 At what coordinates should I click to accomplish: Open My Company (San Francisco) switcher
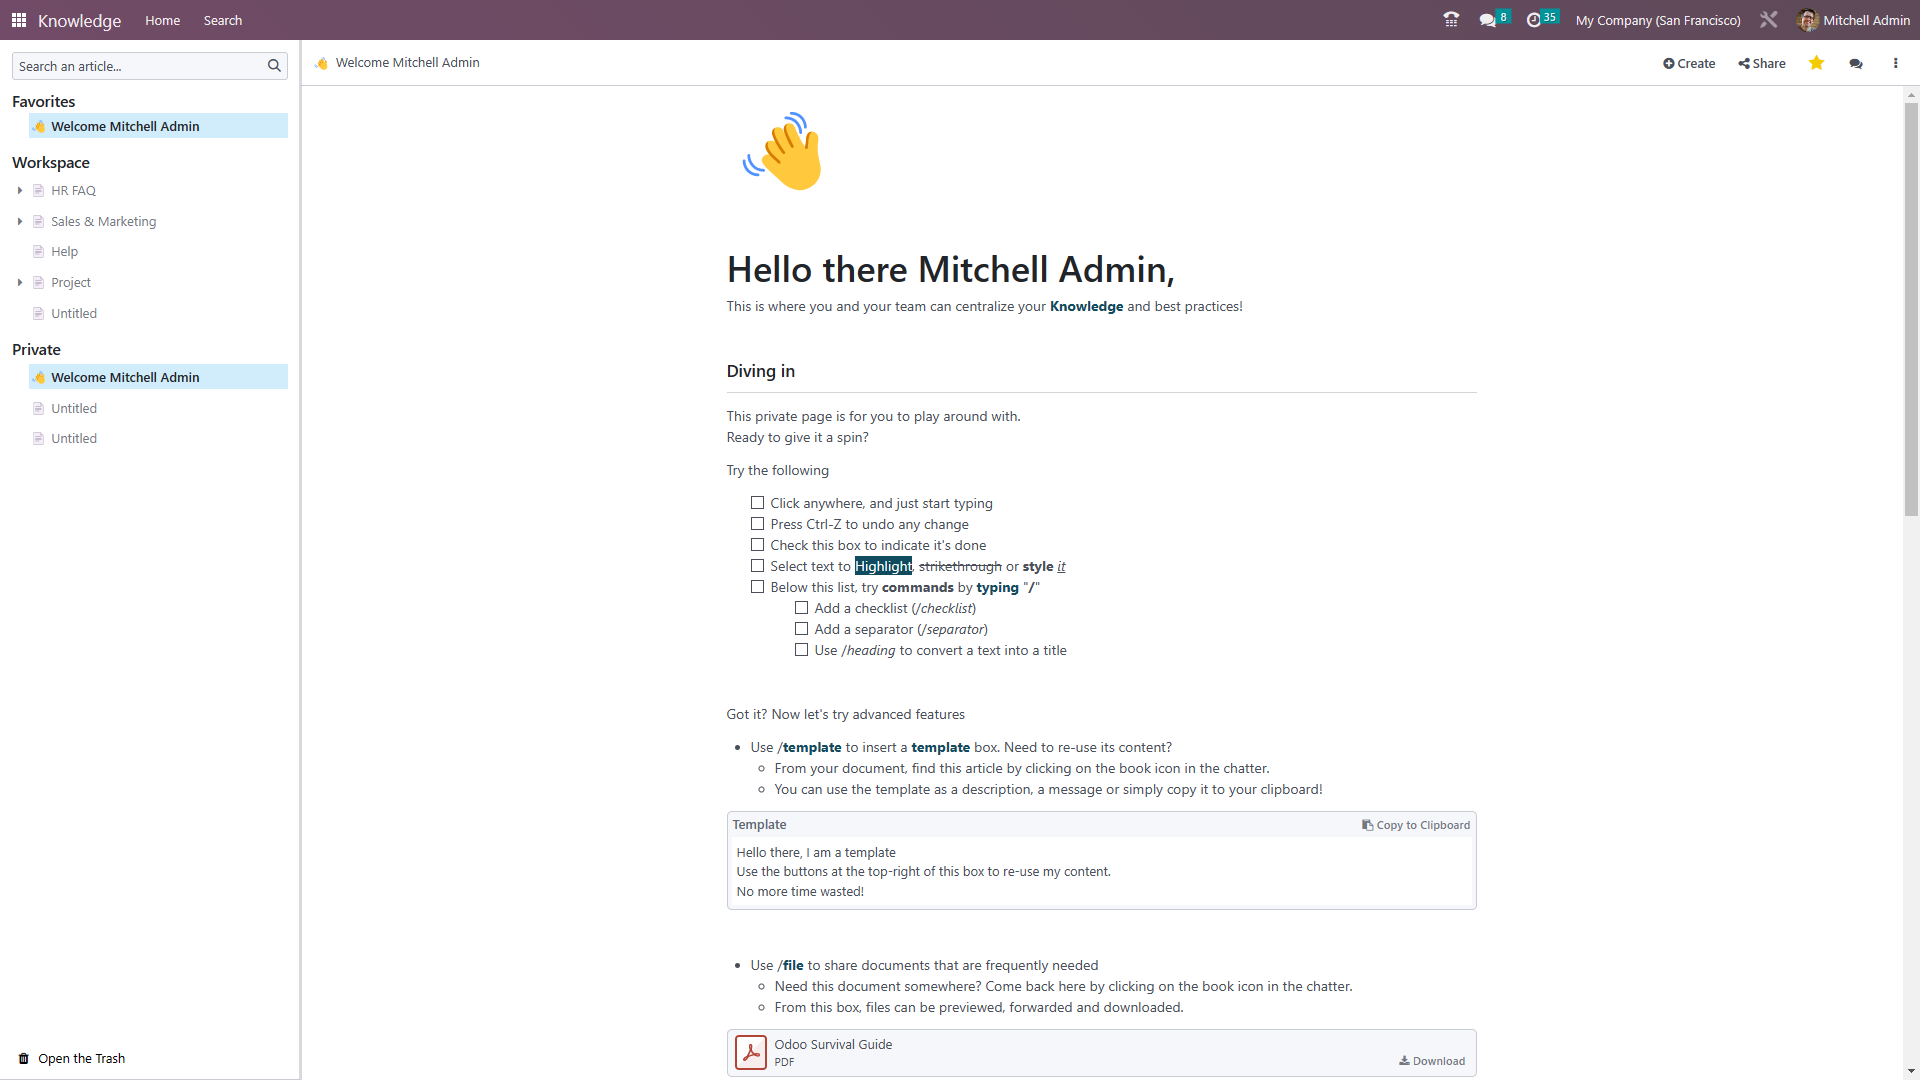click(x=1657, y=20)
